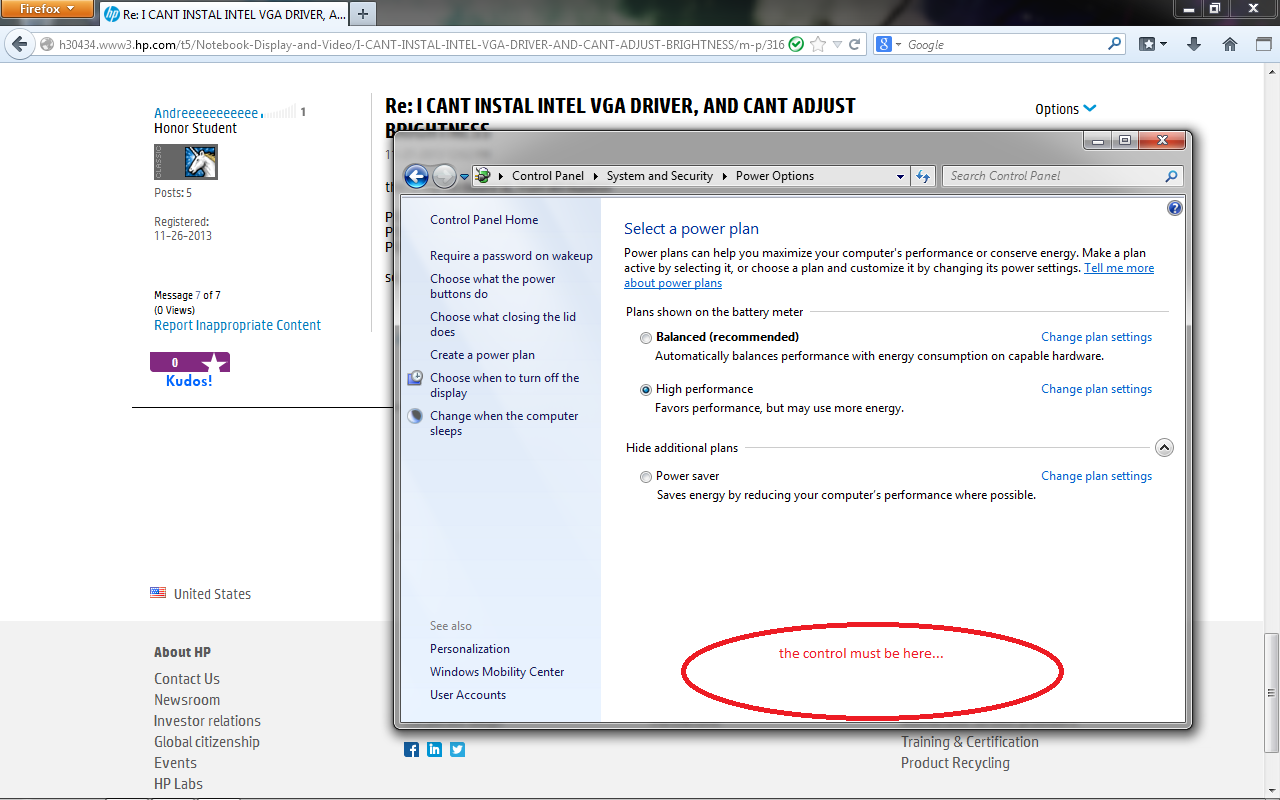Open Contact Us footer link

pos(187,679)
